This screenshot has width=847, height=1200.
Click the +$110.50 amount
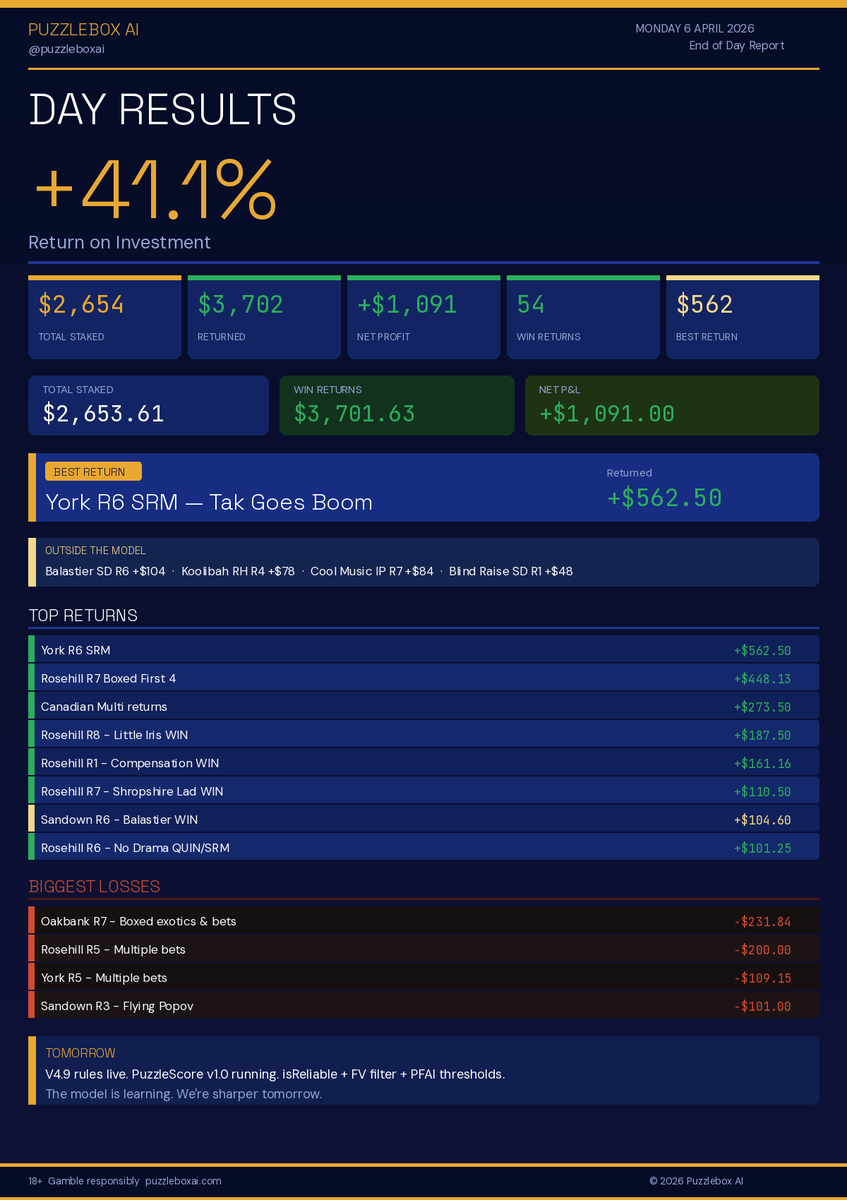pos(762,791)
